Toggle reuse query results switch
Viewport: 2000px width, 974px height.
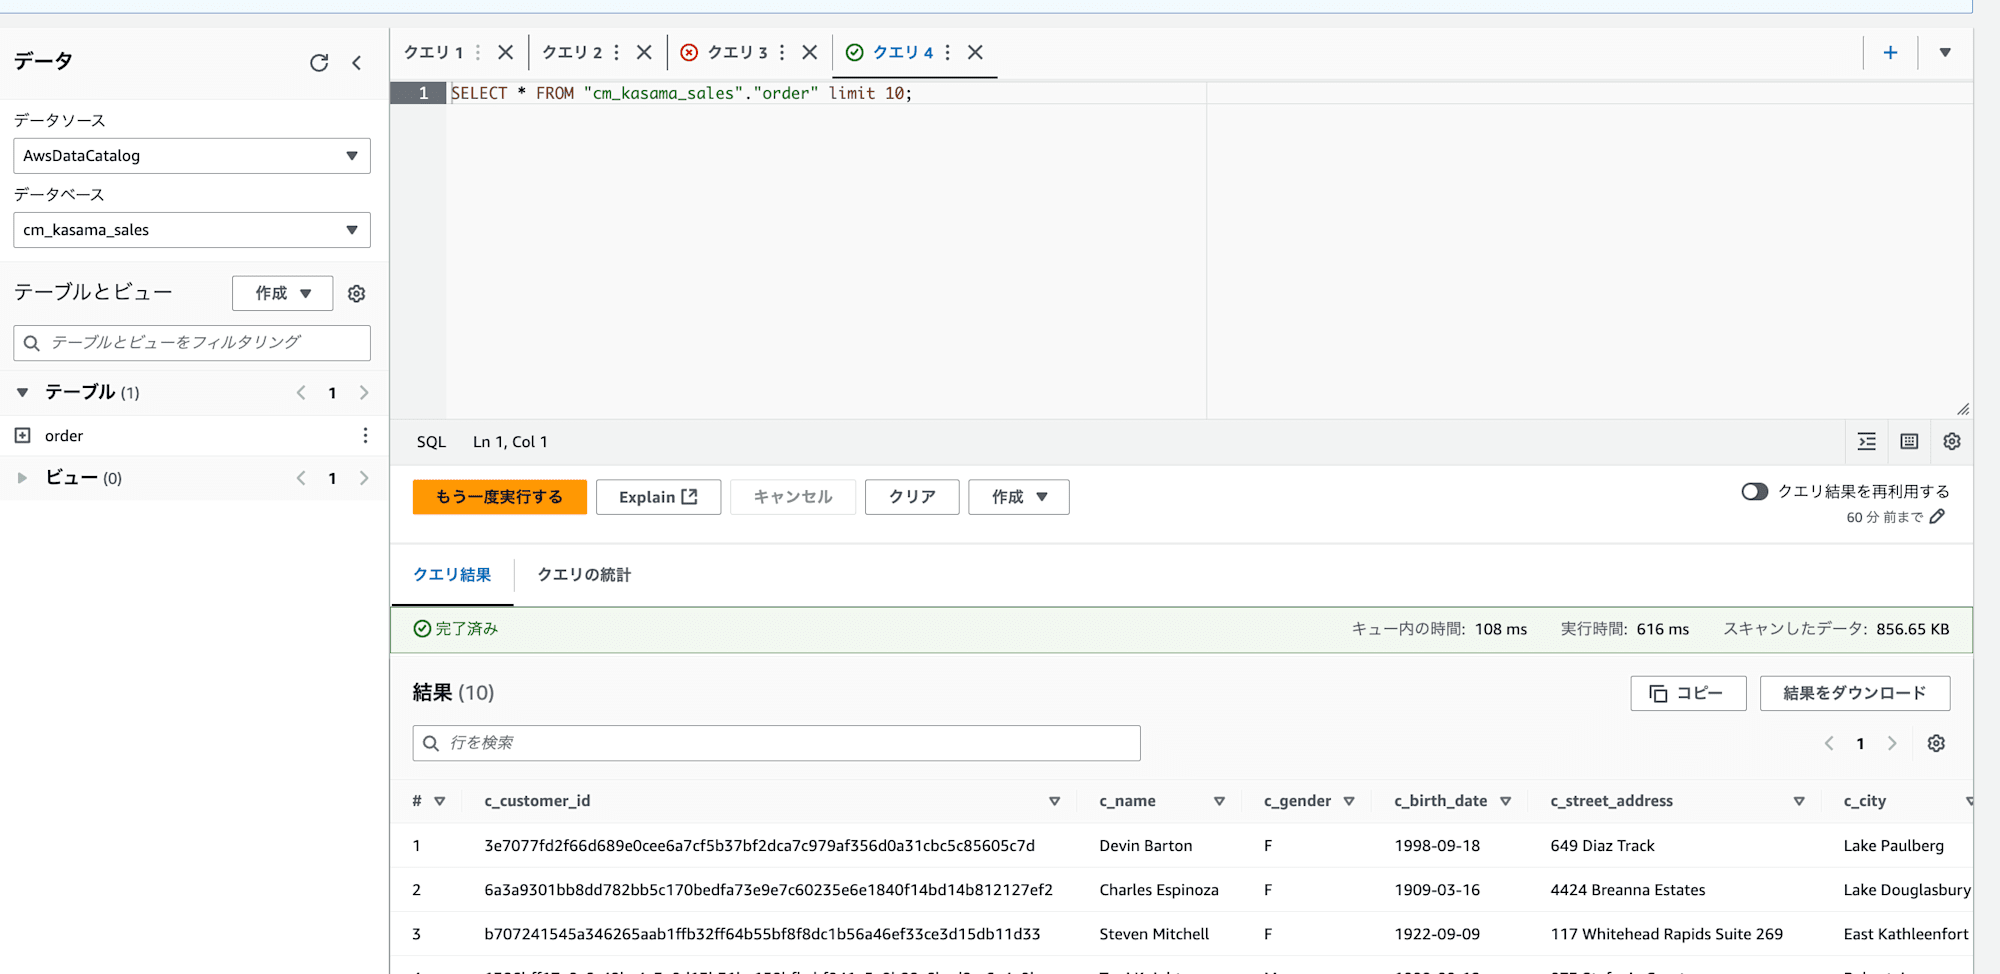coord(1754,491)
